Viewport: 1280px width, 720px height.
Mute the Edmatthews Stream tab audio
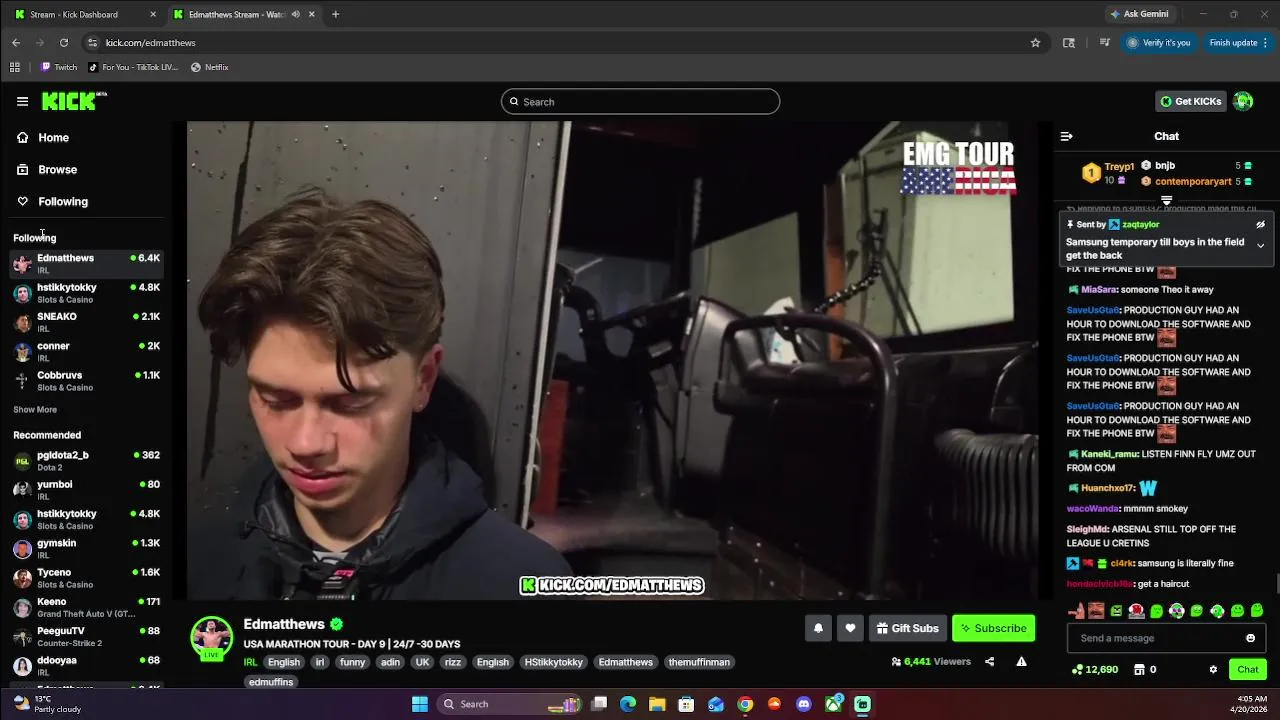(295, 14)
